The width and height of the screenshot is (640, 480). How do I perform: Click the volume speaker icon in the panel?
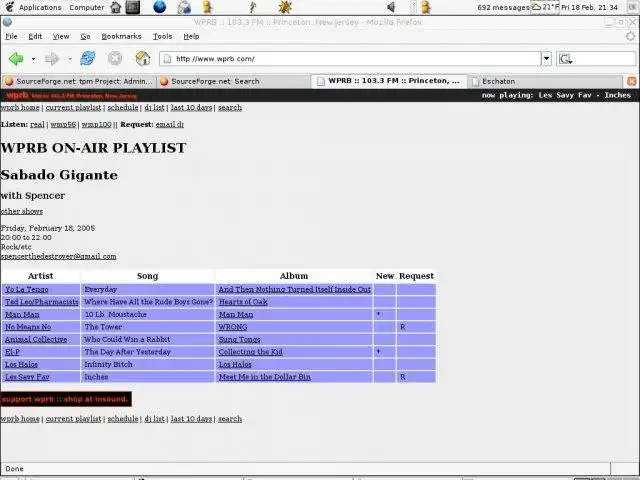pos(391,7)
